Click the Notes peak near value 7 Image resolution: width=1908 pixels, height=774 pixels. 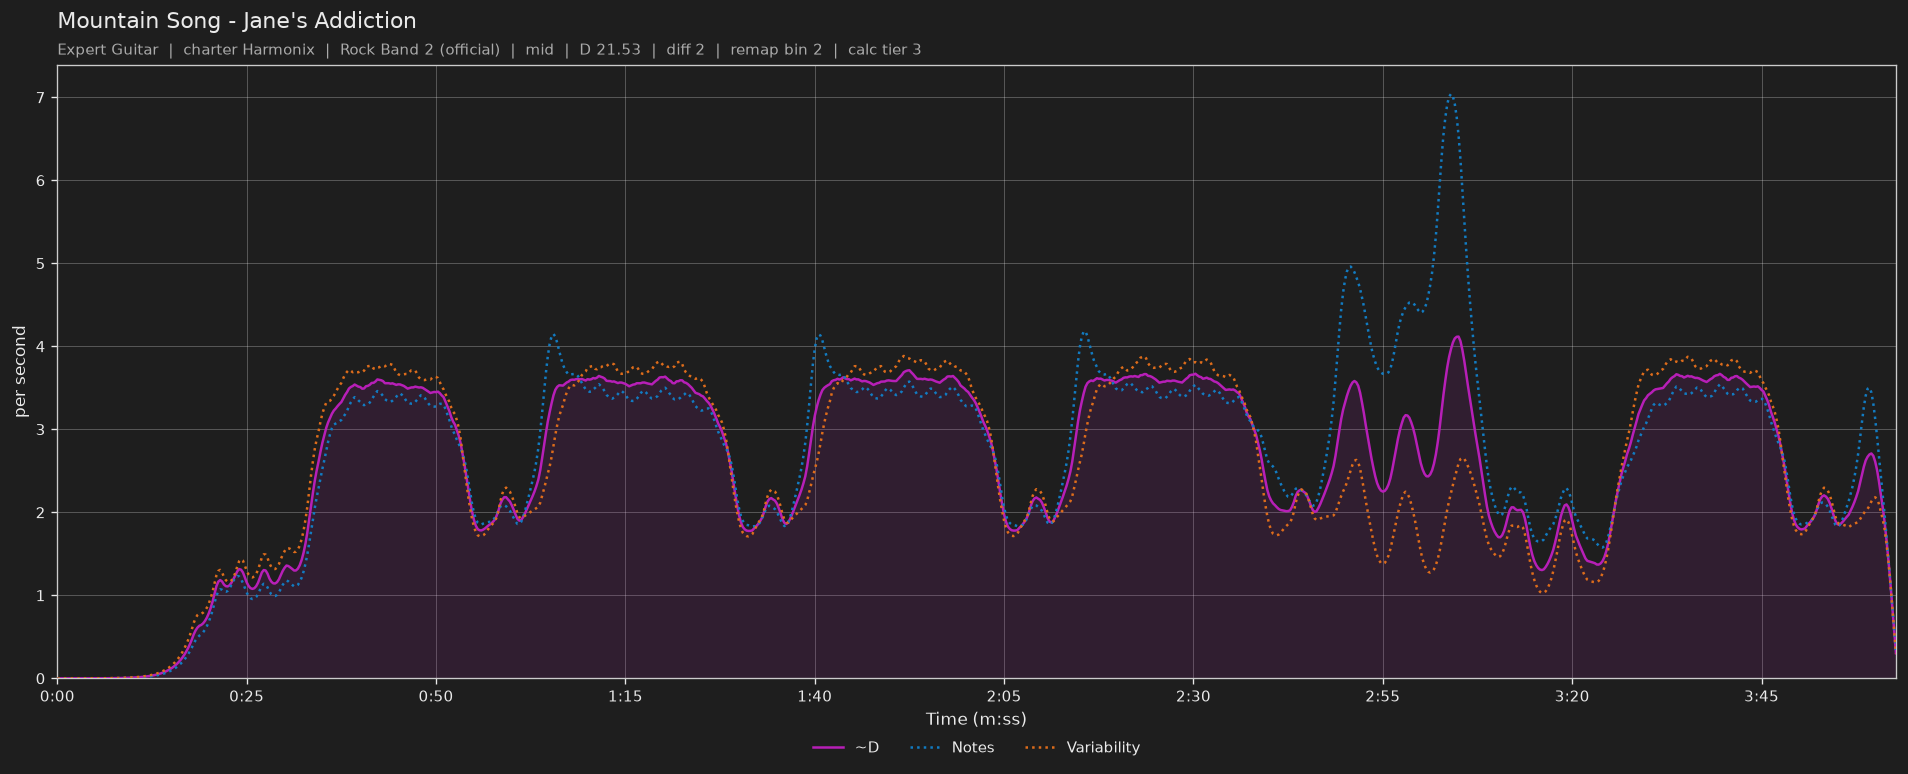[x=1450, y=95]
